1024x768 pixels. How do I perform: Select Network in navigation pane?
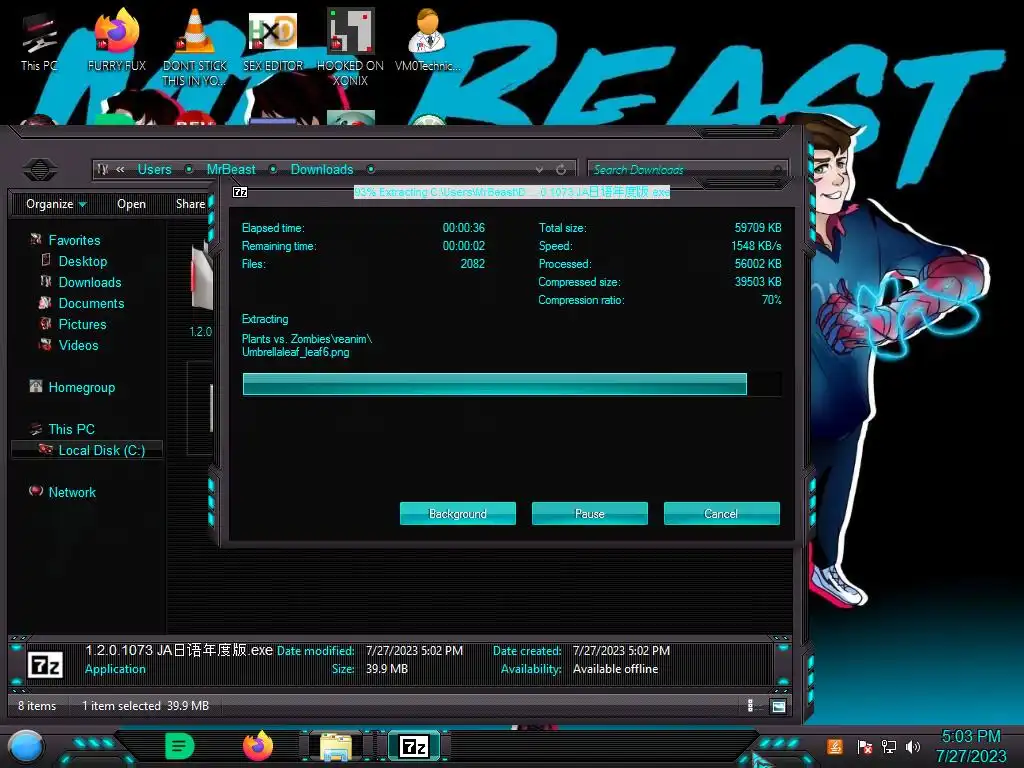tap(72, 492)
